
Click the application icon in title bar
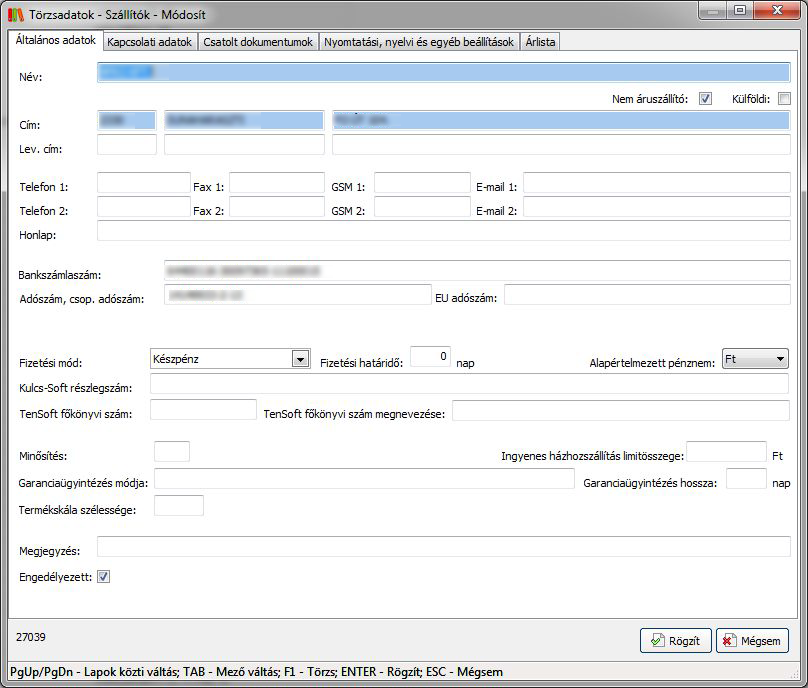(x=13, y=13)
